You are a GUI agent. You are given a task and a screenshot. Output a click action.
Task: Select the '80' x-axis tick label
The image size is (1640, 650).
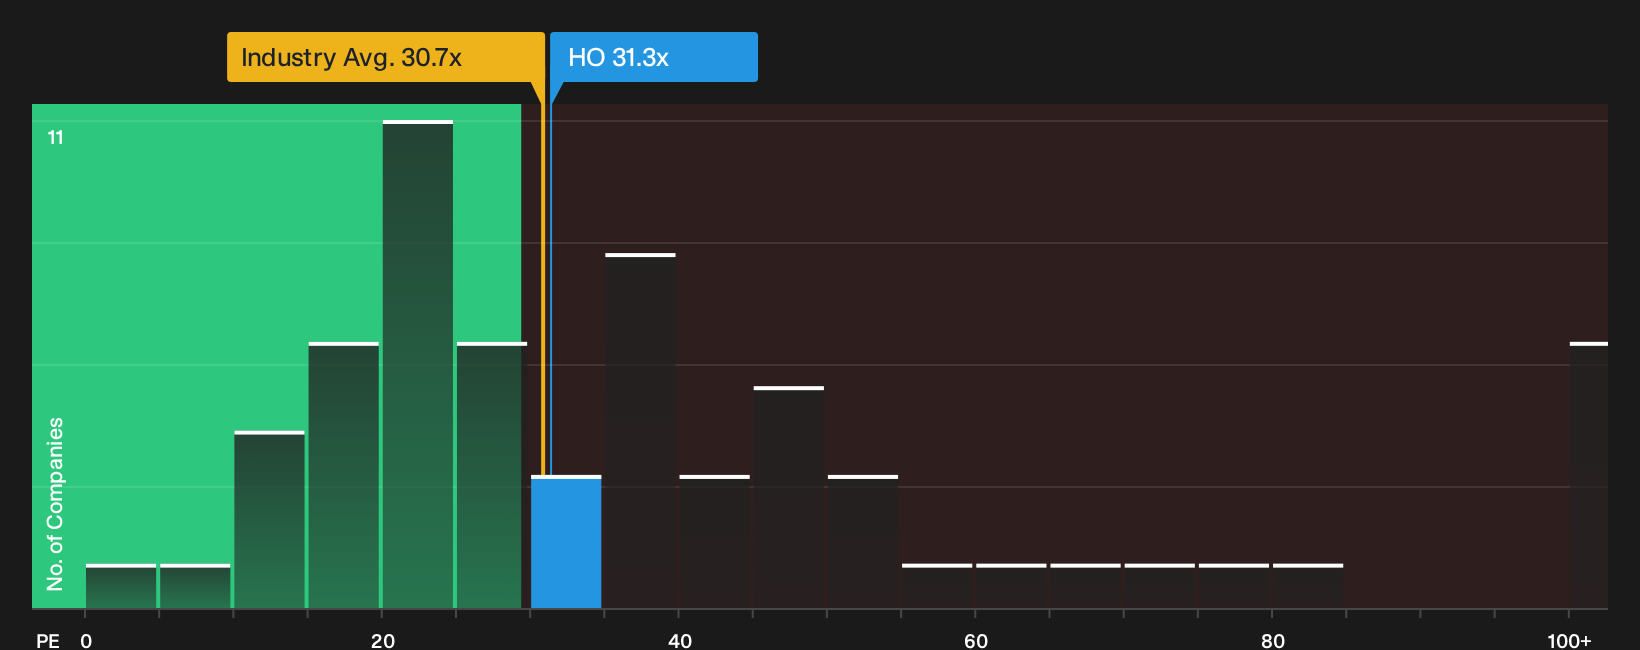1273,640
